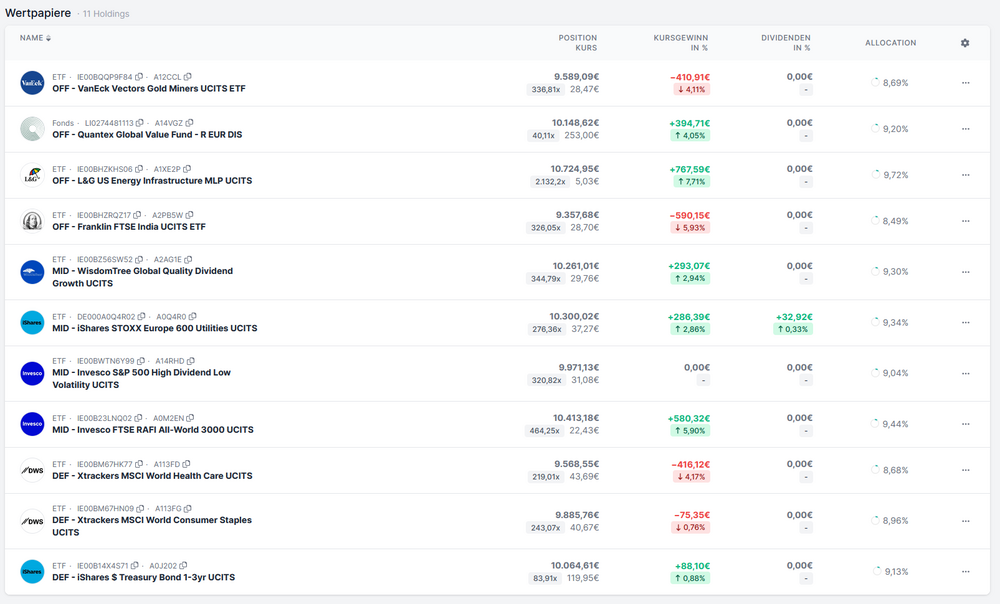1000x604 pixels.
Task: Open DEF - Xtrackers MSCI World Consumer Staples
Action: click(152, 526)
